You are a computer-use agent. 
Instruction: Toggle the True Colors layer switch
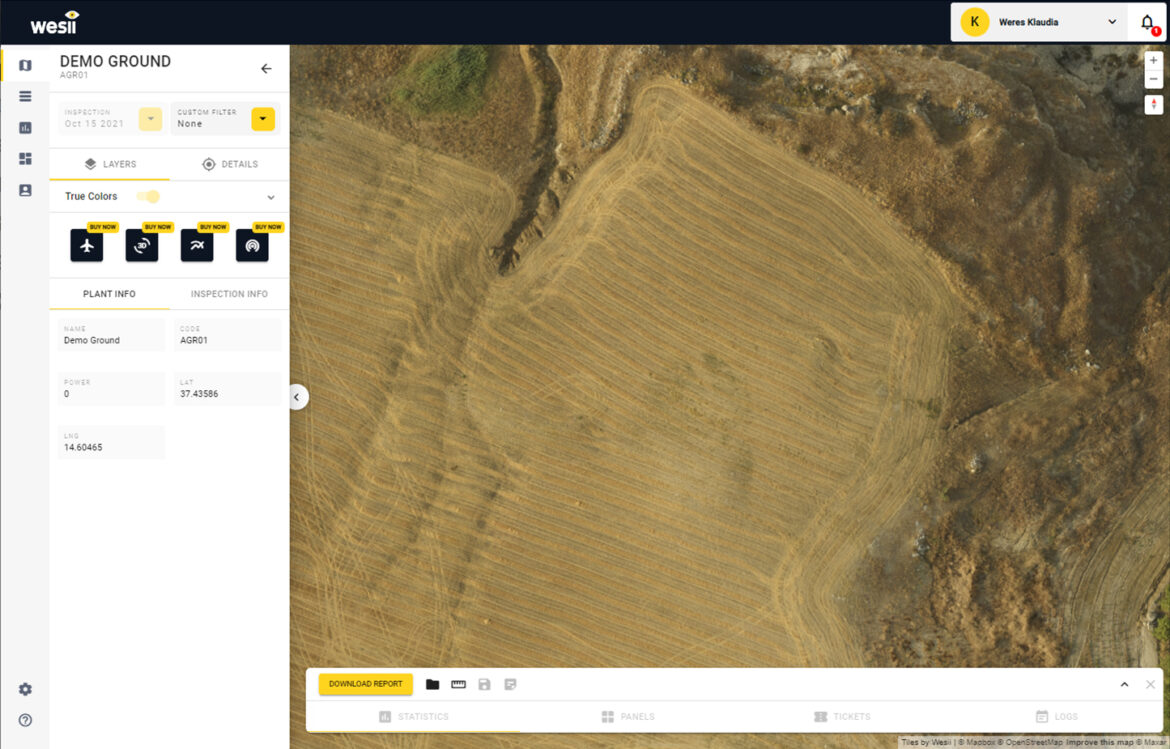tap(148, 197)
